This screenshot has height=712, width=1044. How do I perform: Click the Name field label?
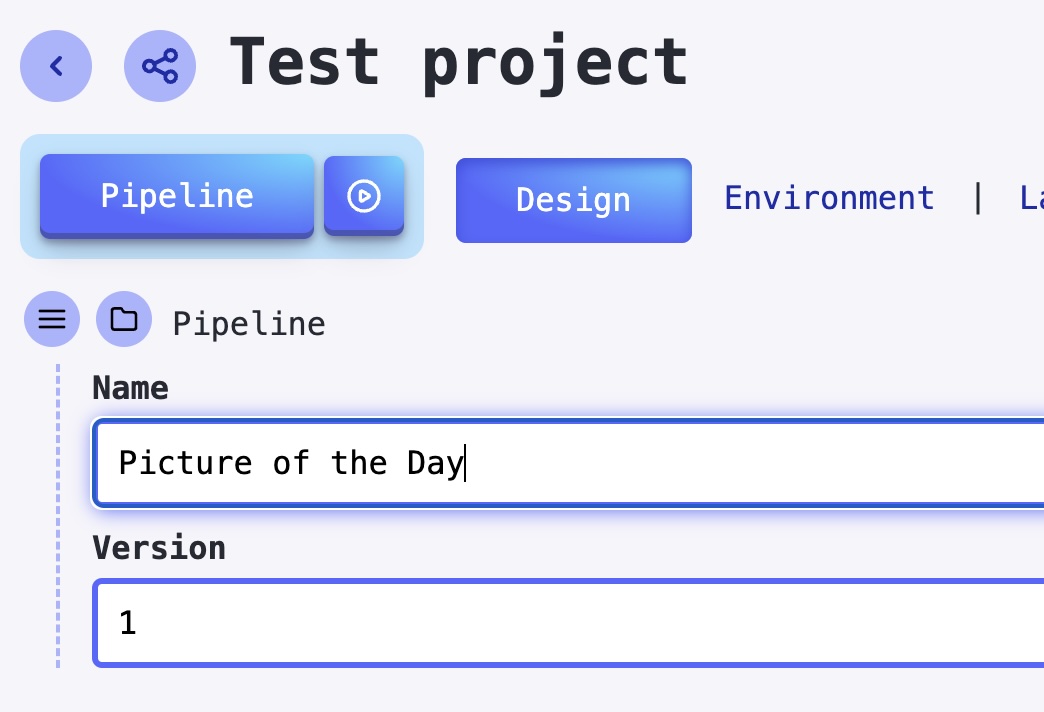click(x=131, y=388)
